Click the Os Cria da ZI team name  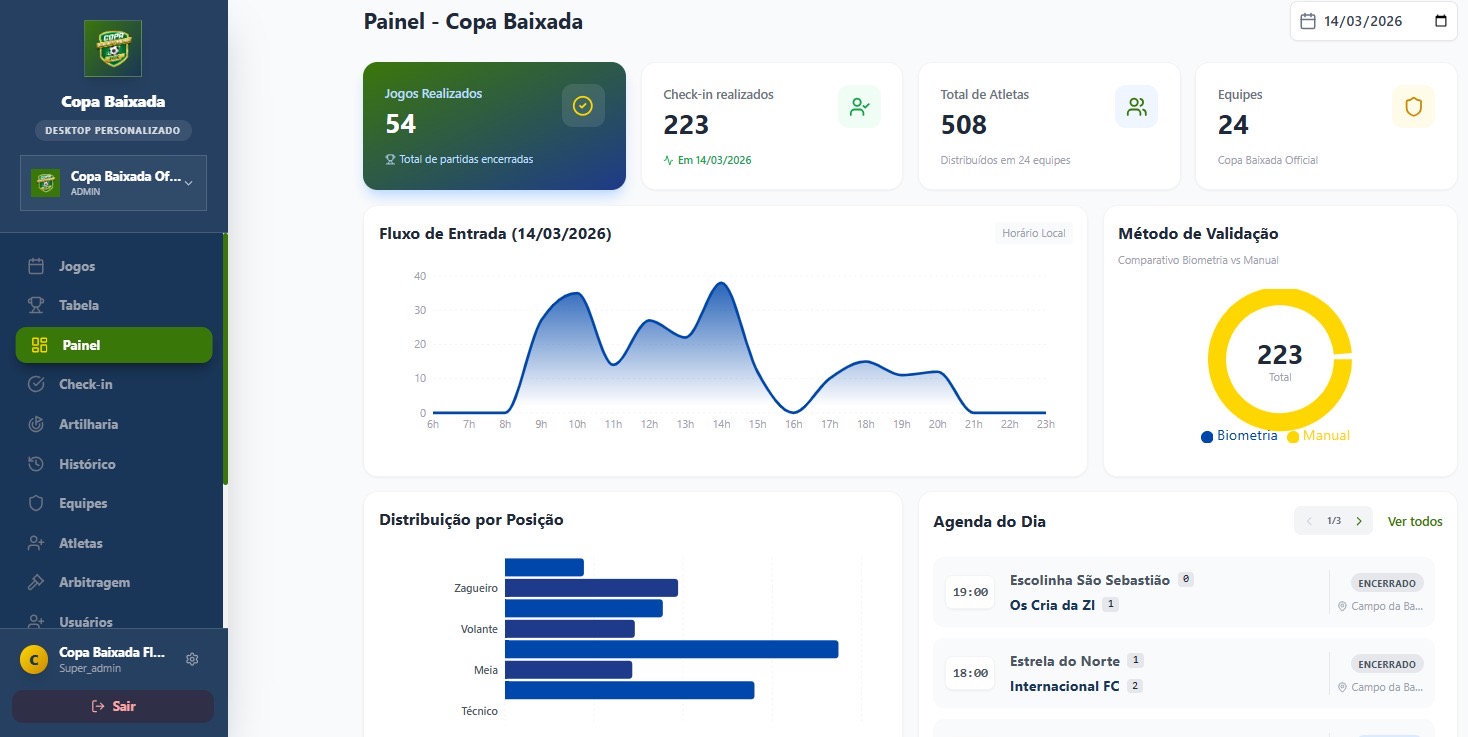pos(1052,605)
